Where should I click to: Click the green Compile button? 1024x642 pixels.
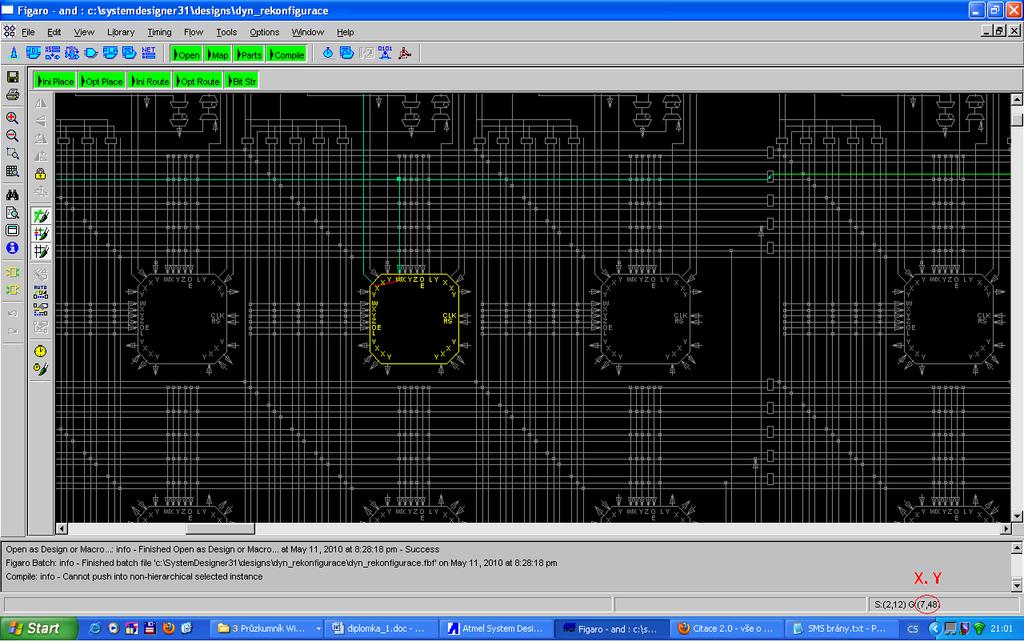pos(287,54)
